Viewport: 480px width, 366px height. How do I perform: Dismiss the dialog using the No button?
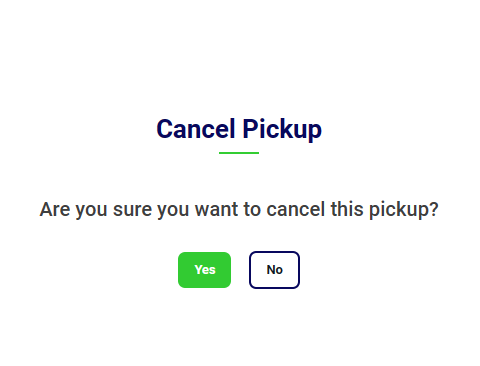click(x=274, y=270)
